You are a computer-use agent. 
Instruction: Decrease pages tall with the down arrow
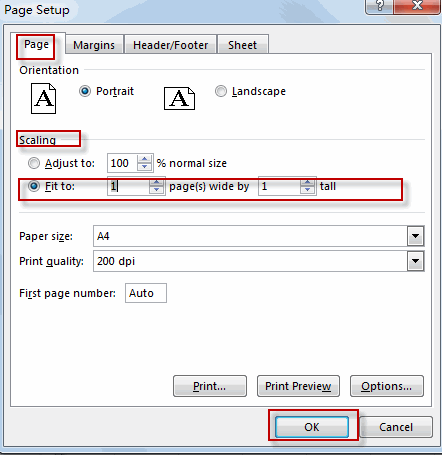click(307, 190)
